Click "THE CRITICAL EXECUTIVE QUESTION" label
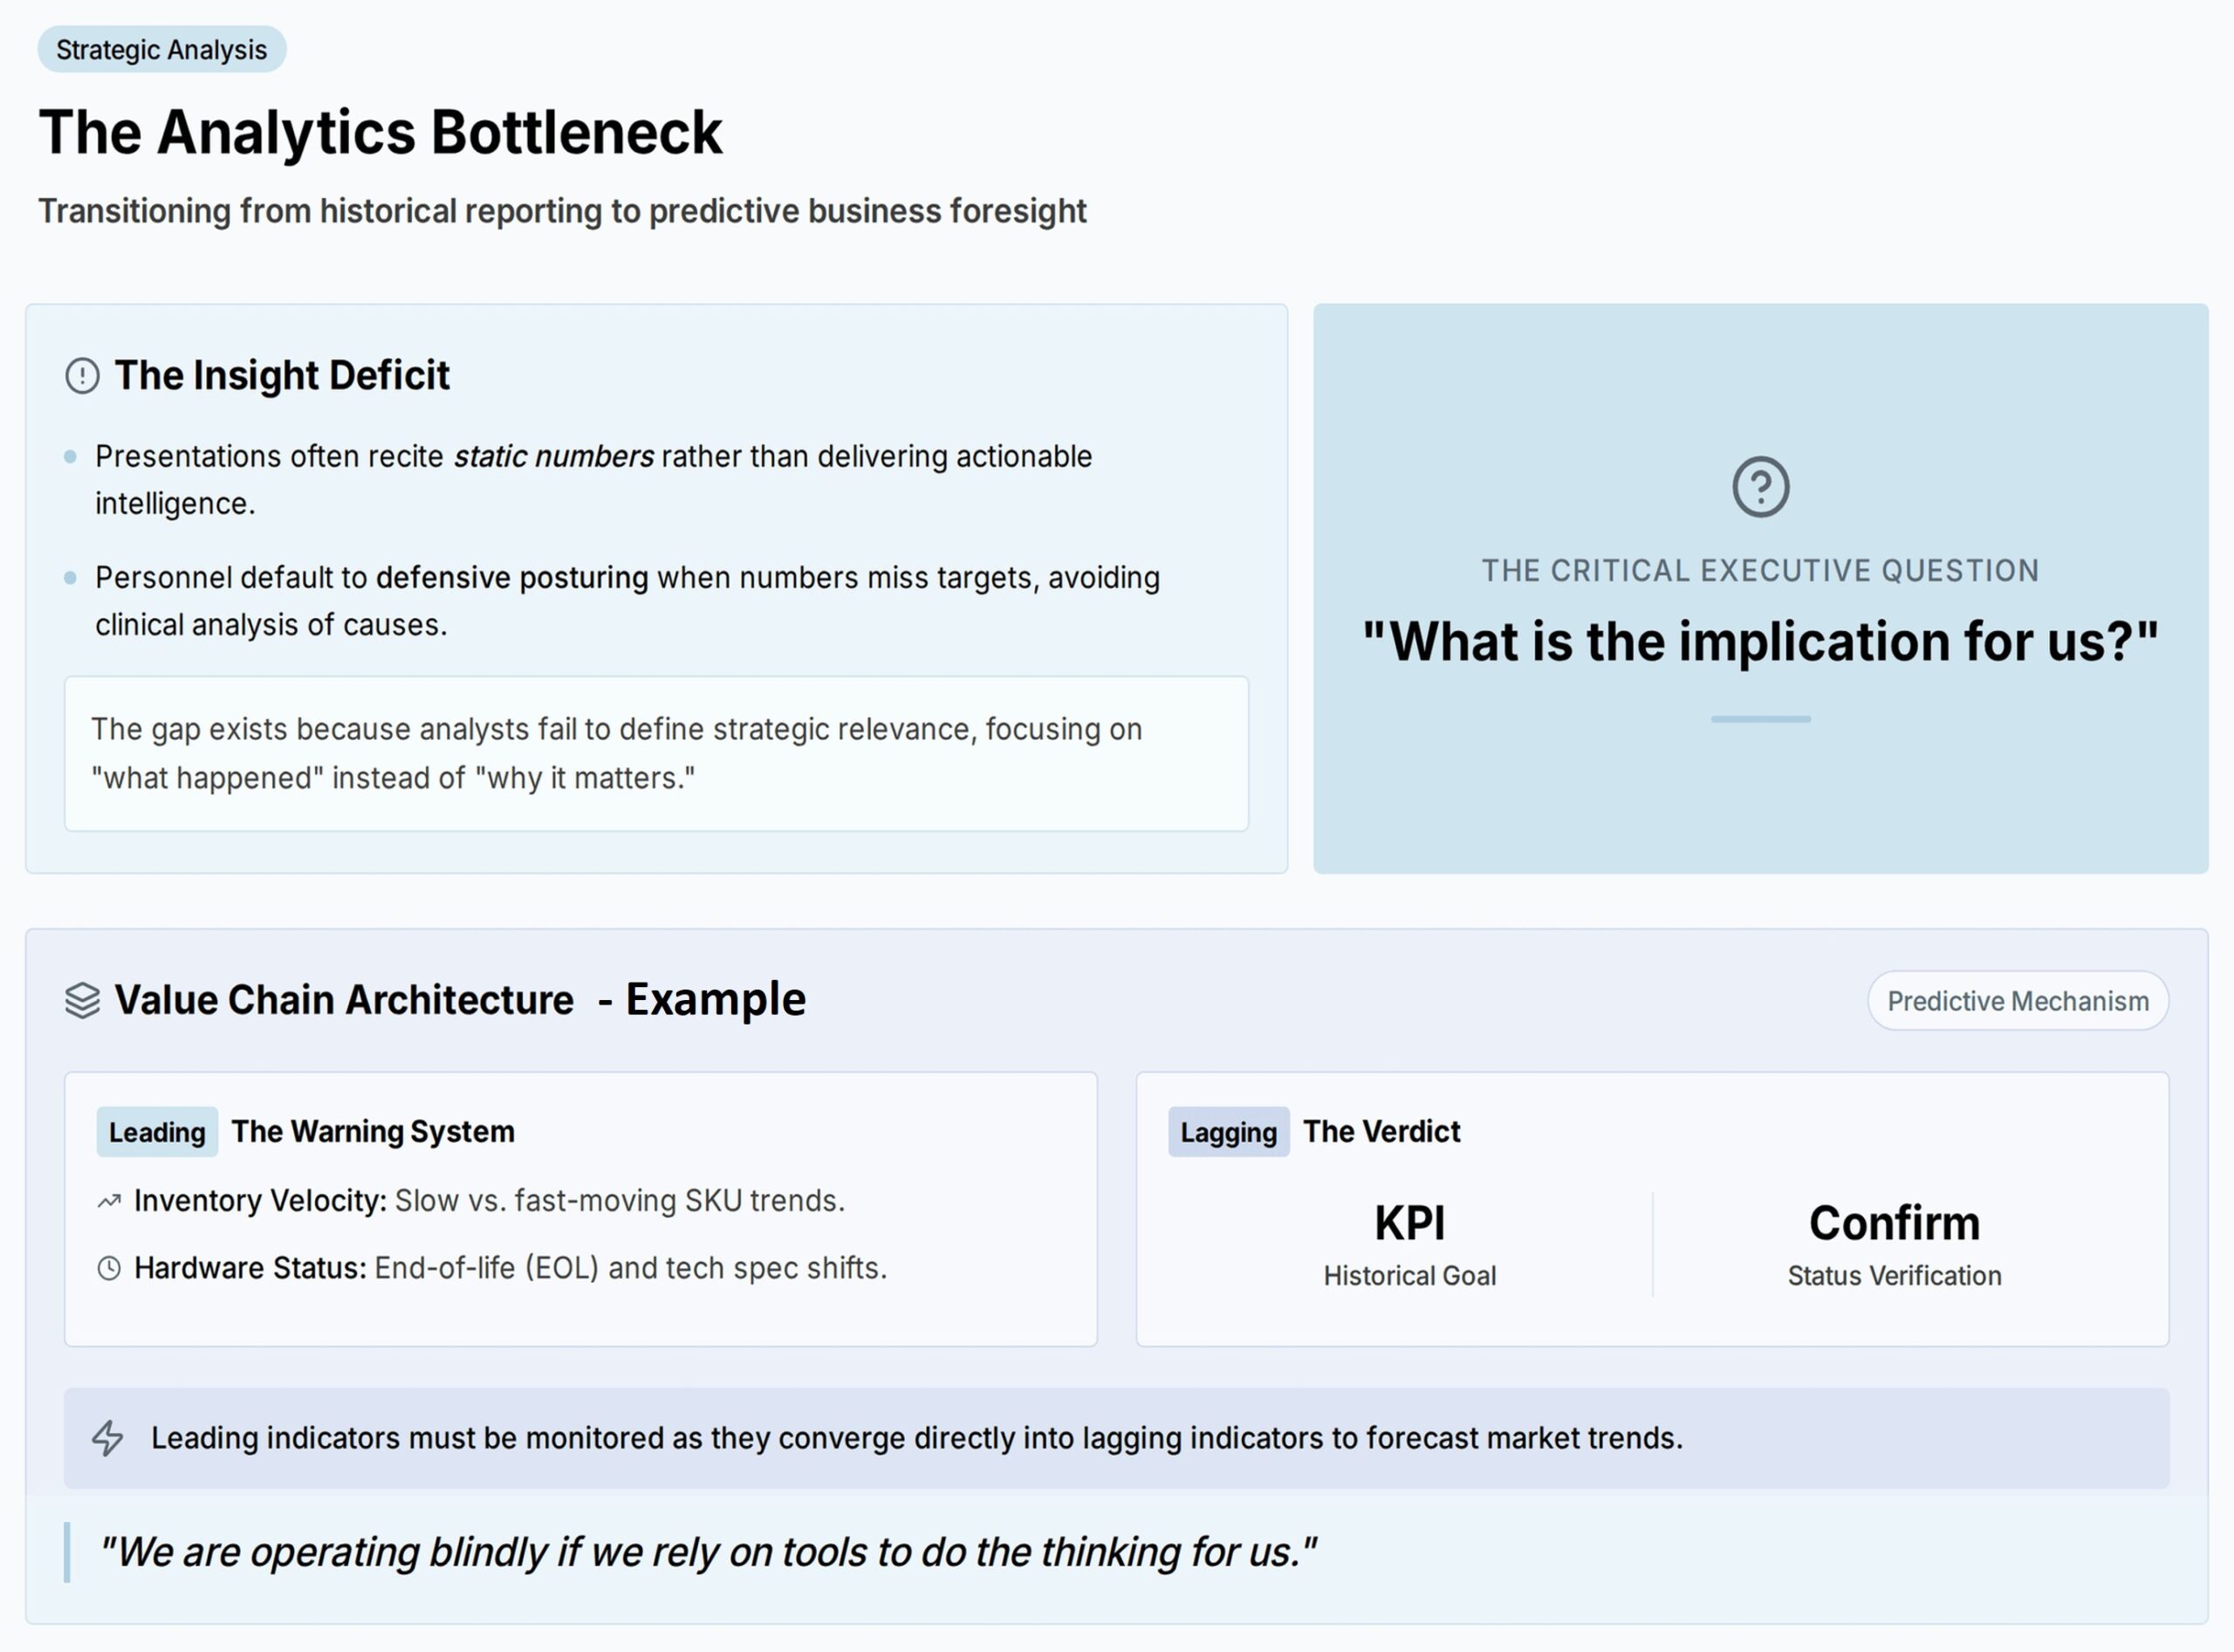 pos(1760,570)
